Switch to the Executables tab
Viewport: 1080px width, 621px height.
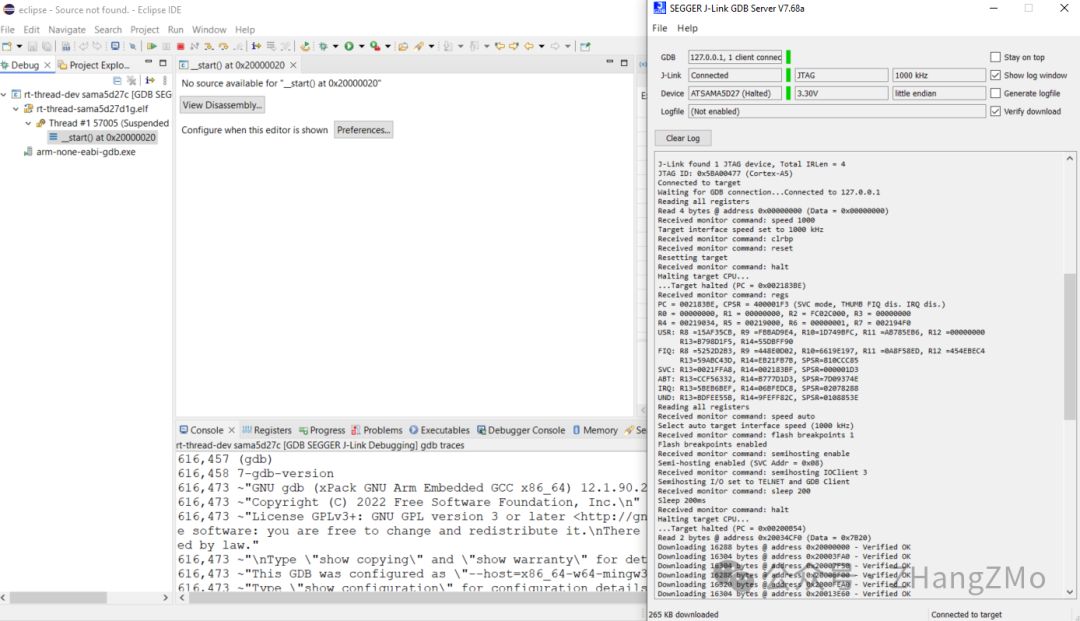[439, 430]
